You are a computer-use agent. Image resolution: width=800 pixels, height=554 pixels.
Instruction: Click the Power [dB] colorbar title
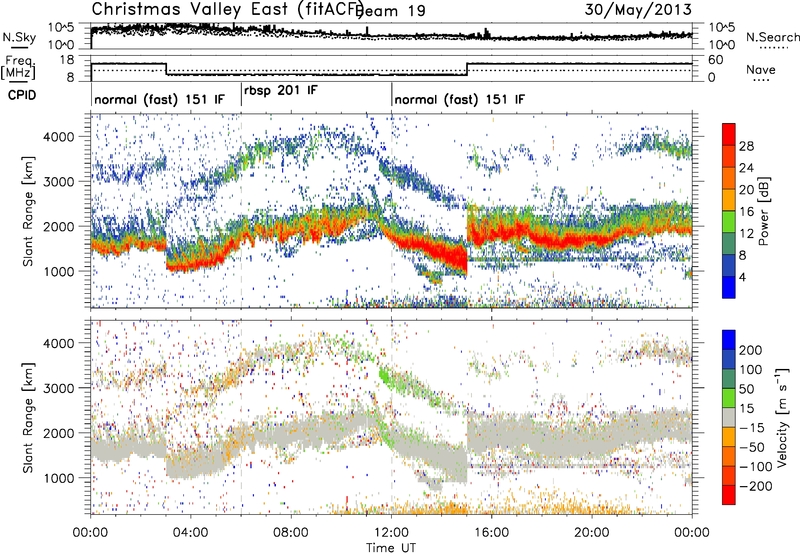point(764,211)
